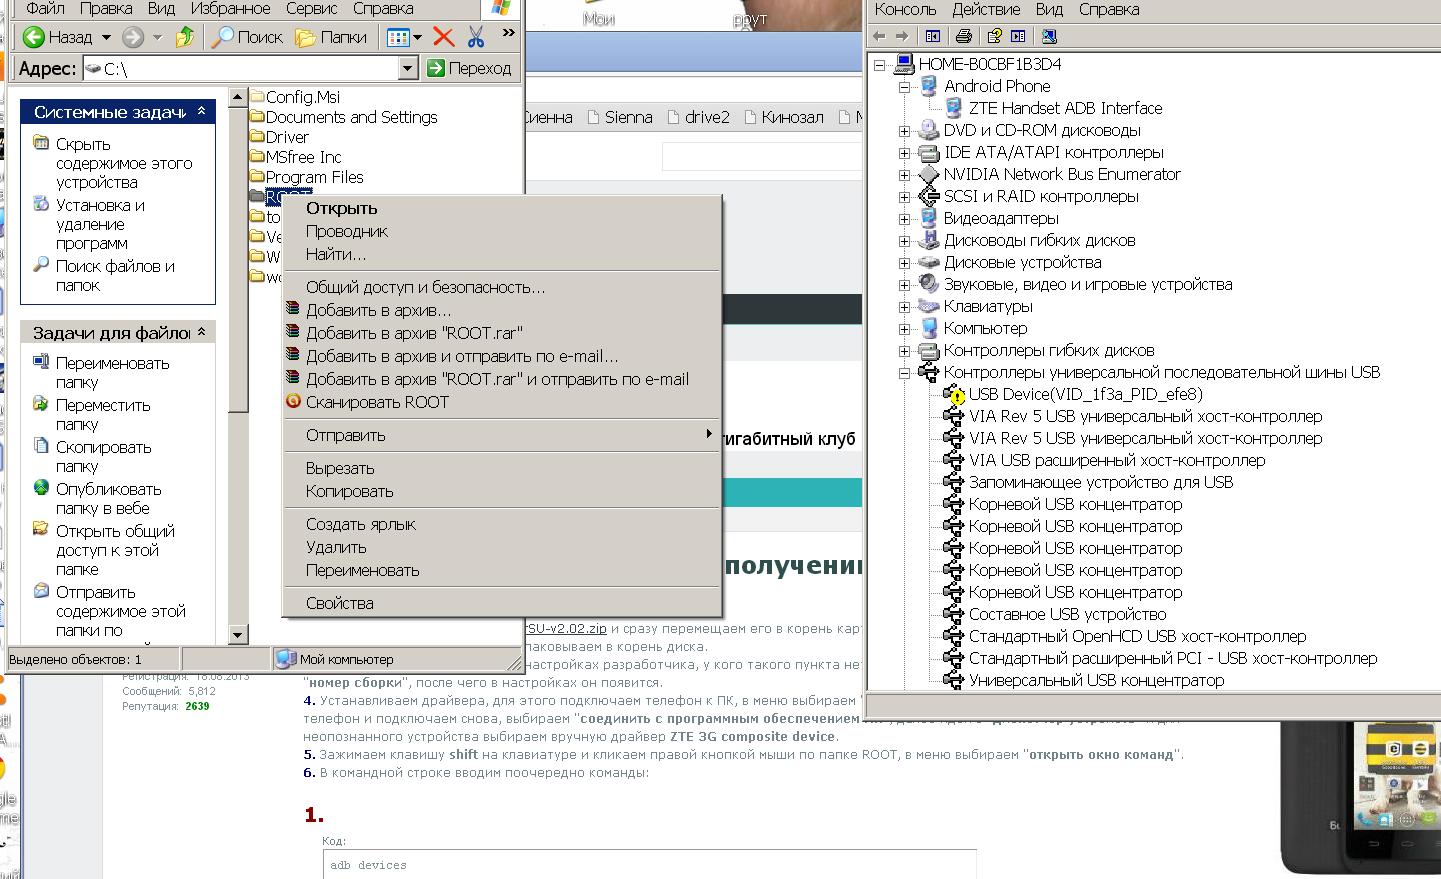Choose Свойства in the context menu
The height and width of the screenshot is (879, 1441).
click(339, 603)
